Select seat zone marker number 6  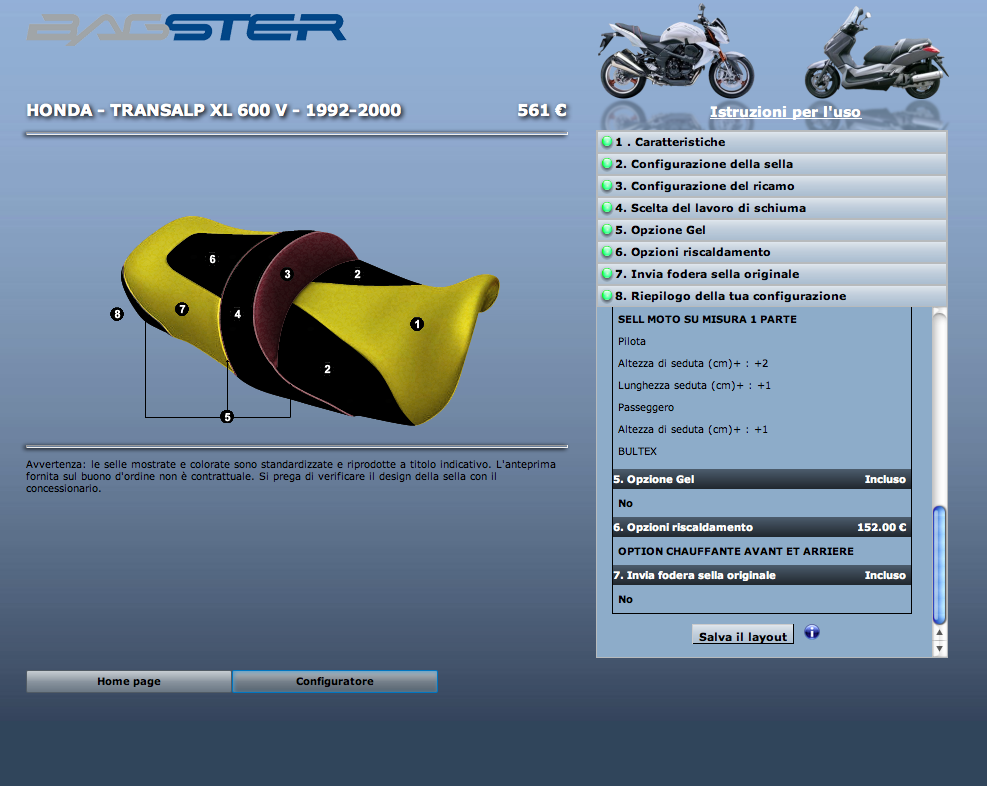click(212, 259)
